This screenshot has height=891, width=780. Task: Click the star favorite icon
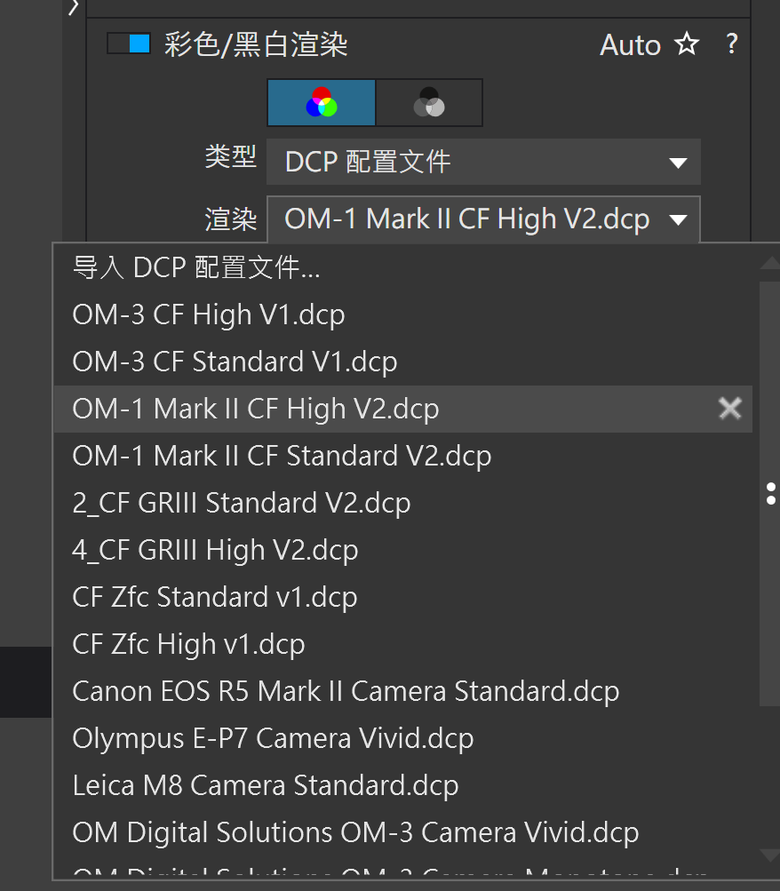tap(687, 44)
